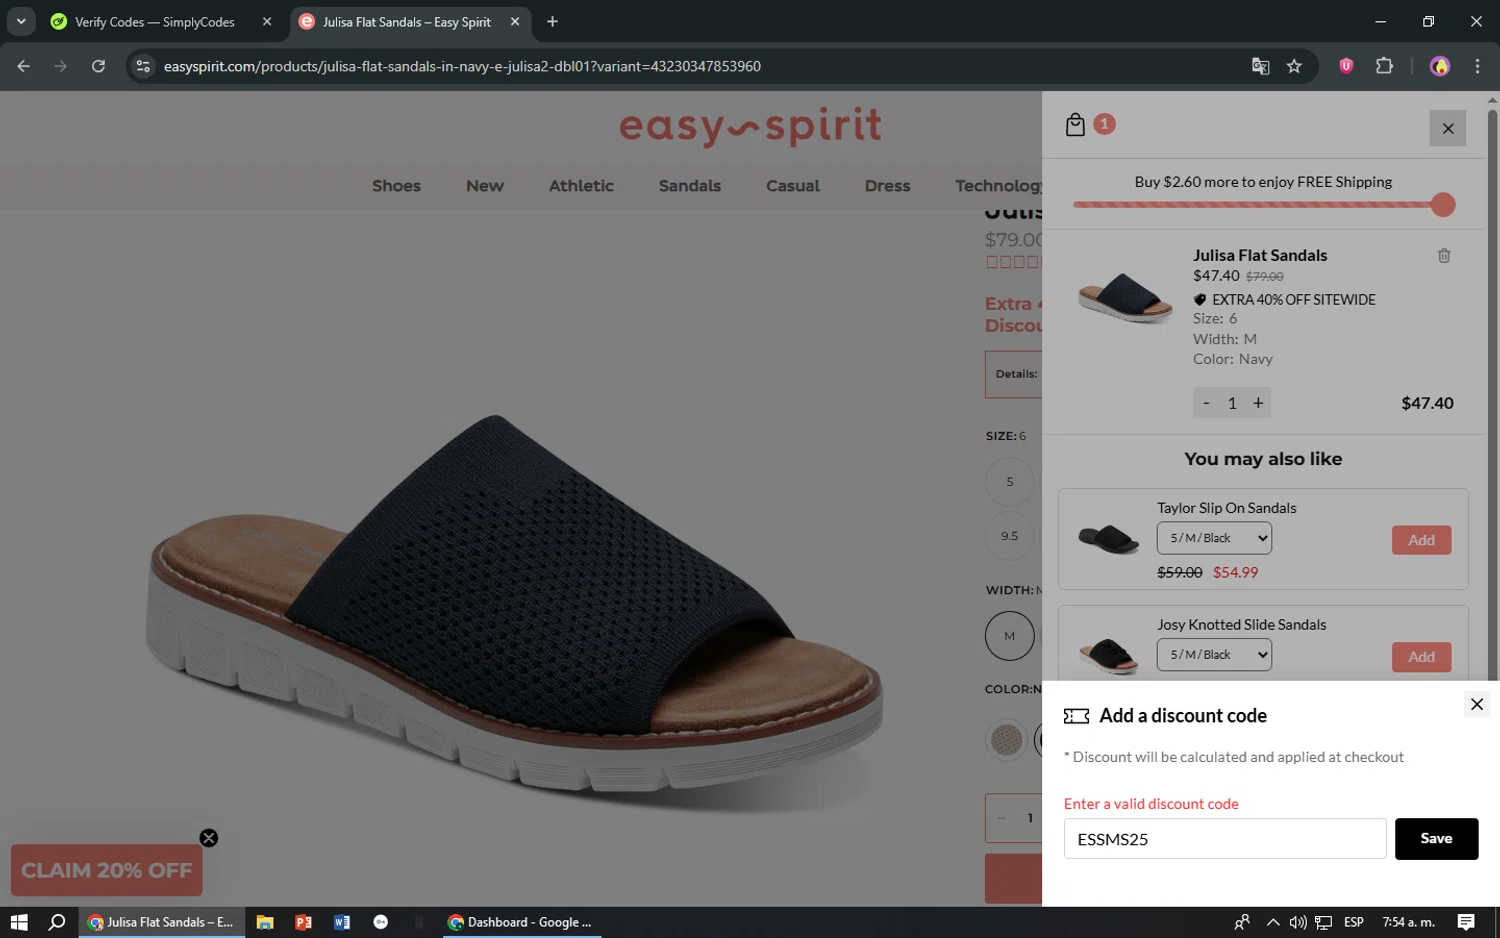Click the free shipping progress bar knob

[x=1442, y=205]
